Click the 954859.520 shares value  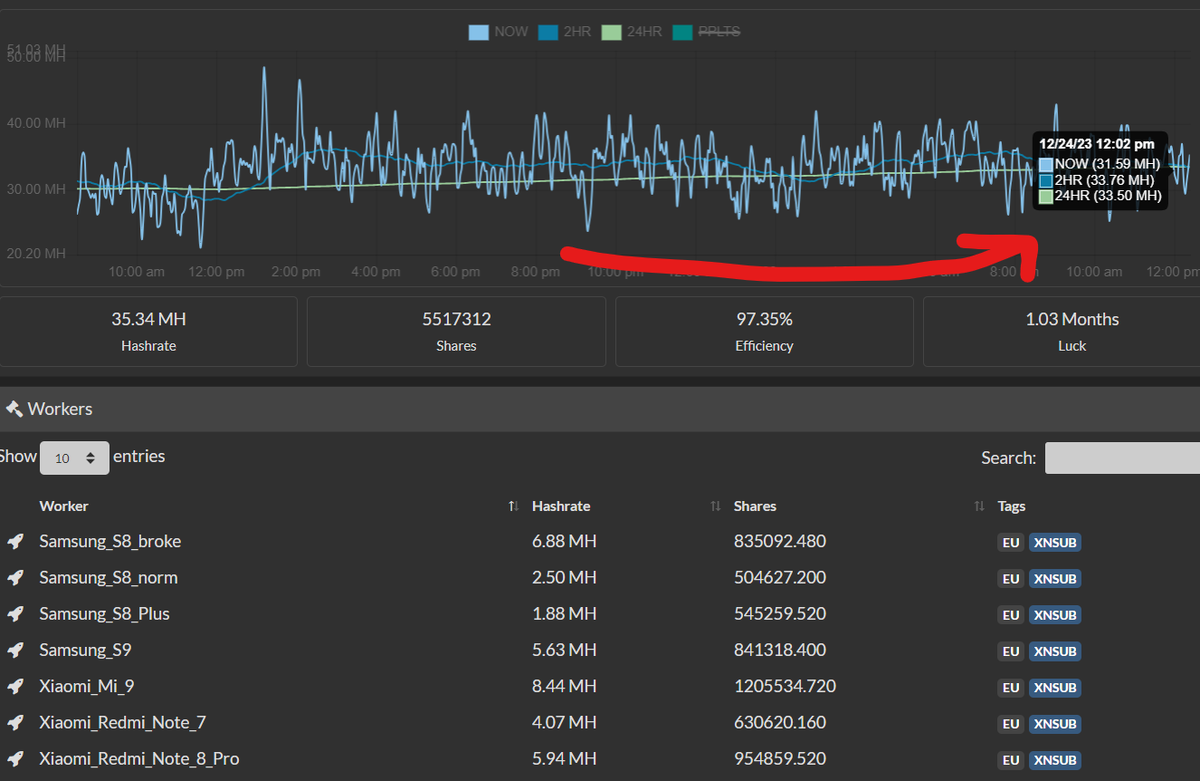(780, 758)
